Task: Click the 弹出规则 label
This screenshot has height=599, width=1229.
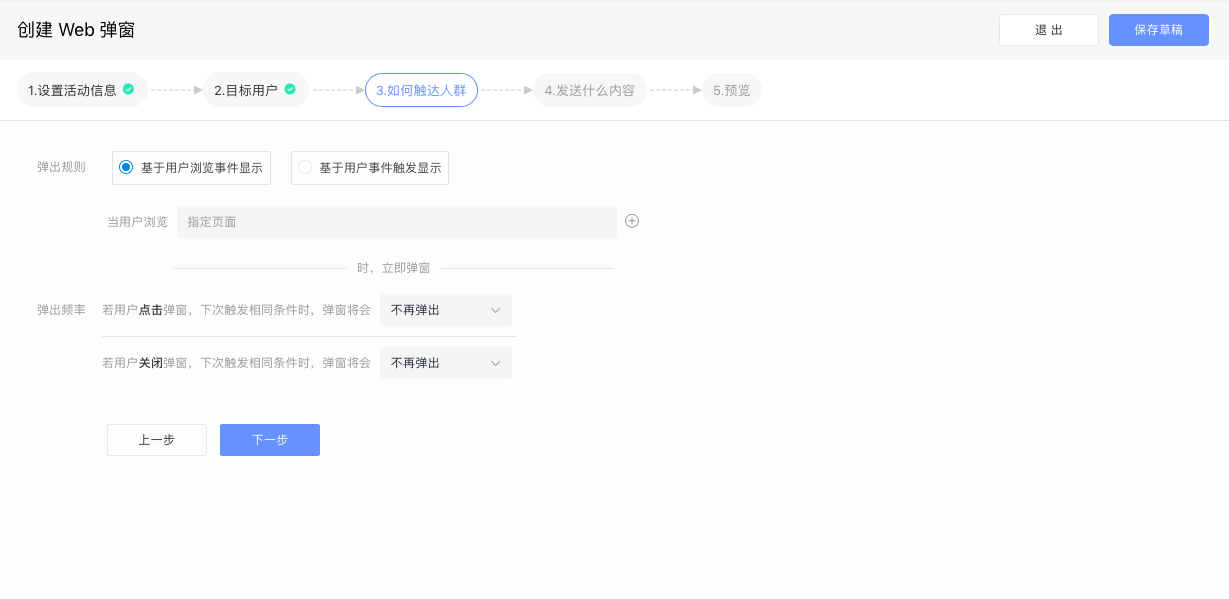Action: pyautogui.click(x=61, y=167)
